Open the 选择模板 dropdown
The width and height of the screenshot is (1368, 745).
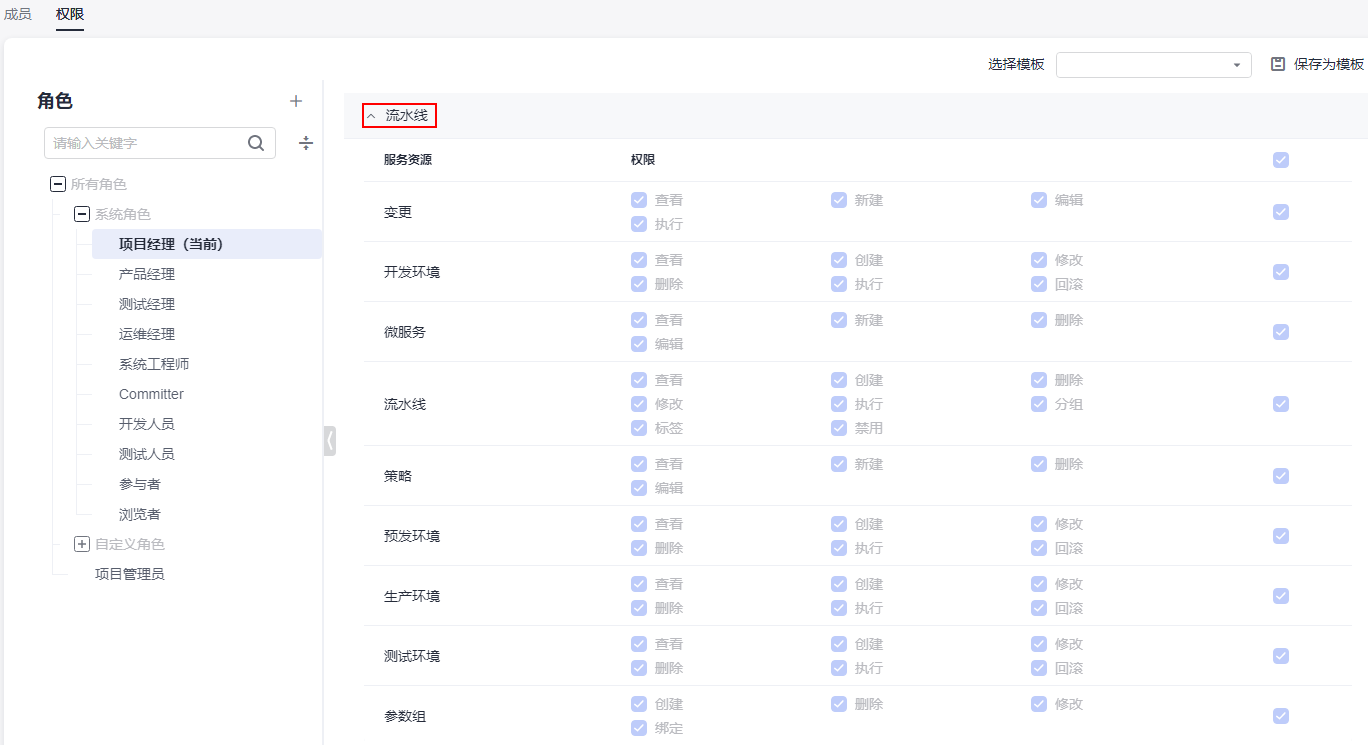click(1154, 64)
